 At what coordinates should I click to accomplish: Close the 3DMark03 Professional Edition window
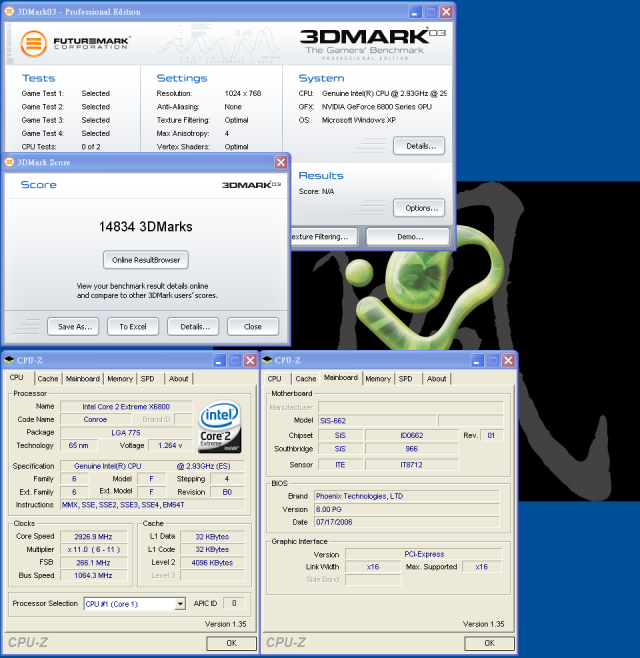[x=446, y=11]
